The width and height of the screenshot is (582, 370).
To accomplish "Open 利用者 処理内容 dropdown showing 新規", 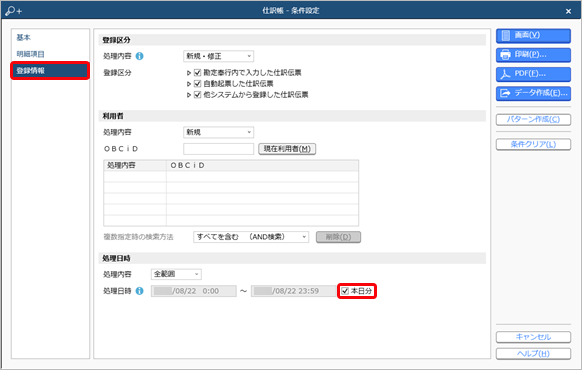I will 219,132.
